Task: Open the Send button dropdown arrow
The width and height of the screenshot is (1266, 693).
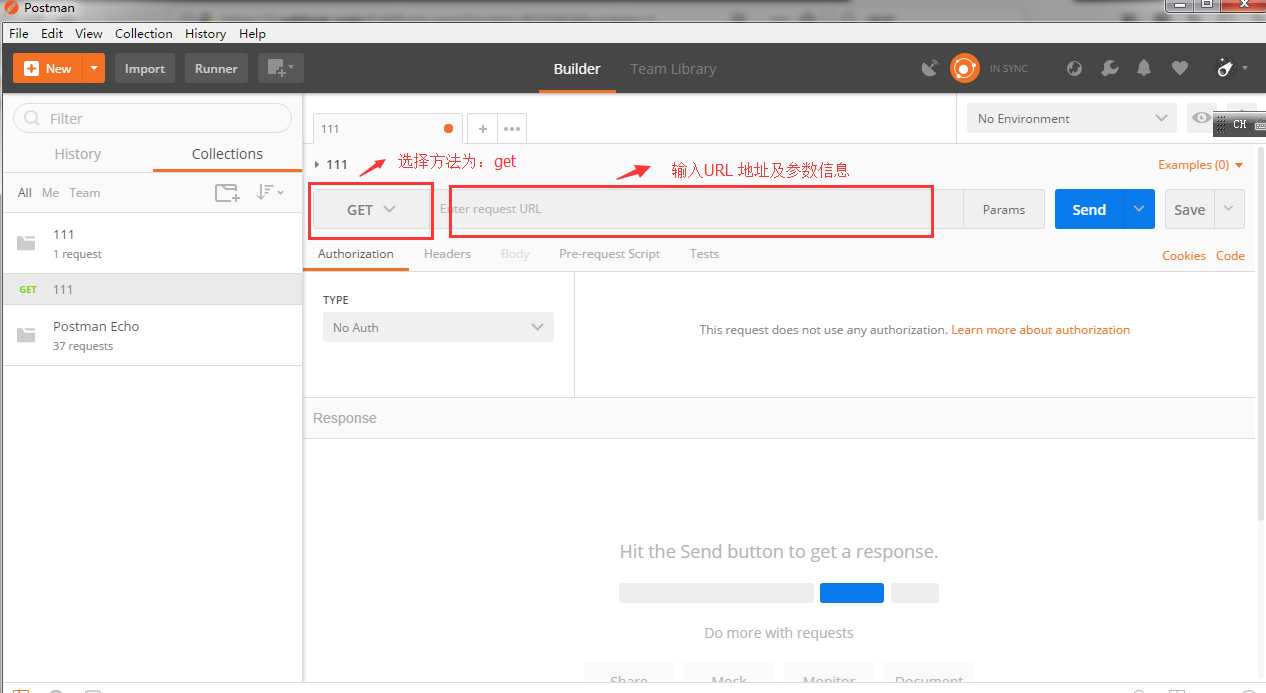Action: click(x=1139, y=209)
